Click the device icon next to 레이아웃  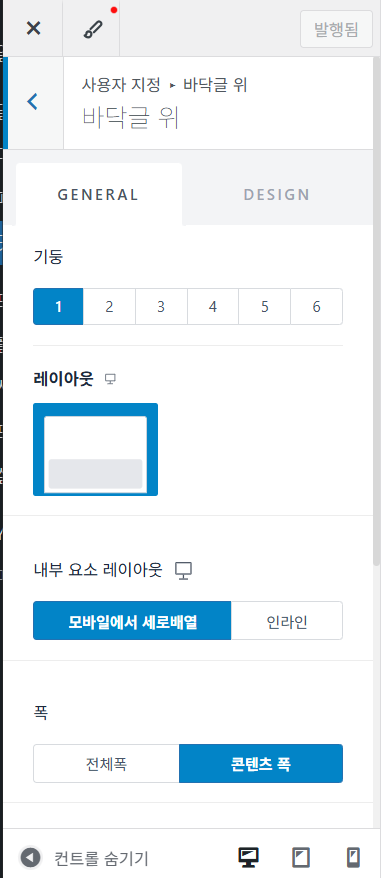(111, 380)
